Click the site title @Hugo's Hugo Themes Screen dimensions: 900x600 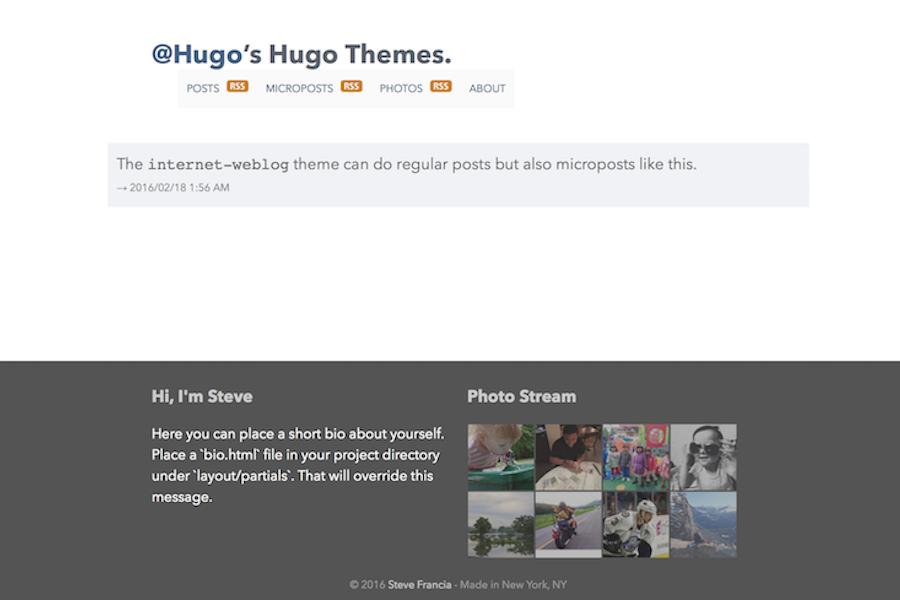point(303,53)
